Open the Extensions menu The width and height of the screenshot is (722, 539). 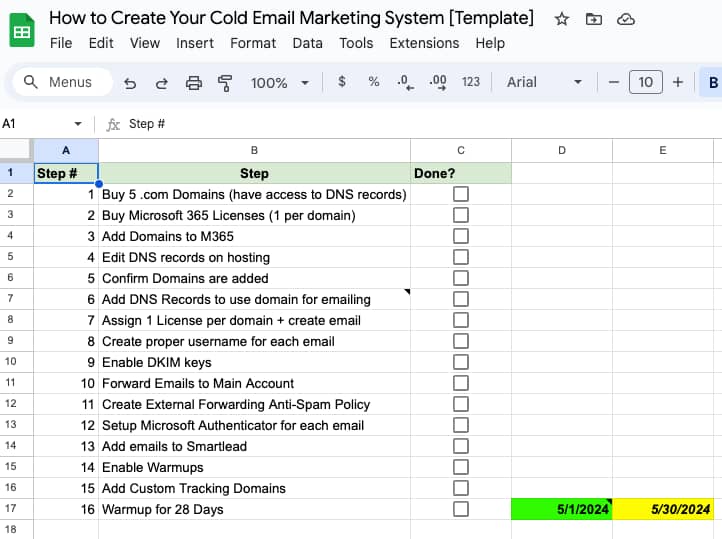pyautogui.click(x=424, y=43)
